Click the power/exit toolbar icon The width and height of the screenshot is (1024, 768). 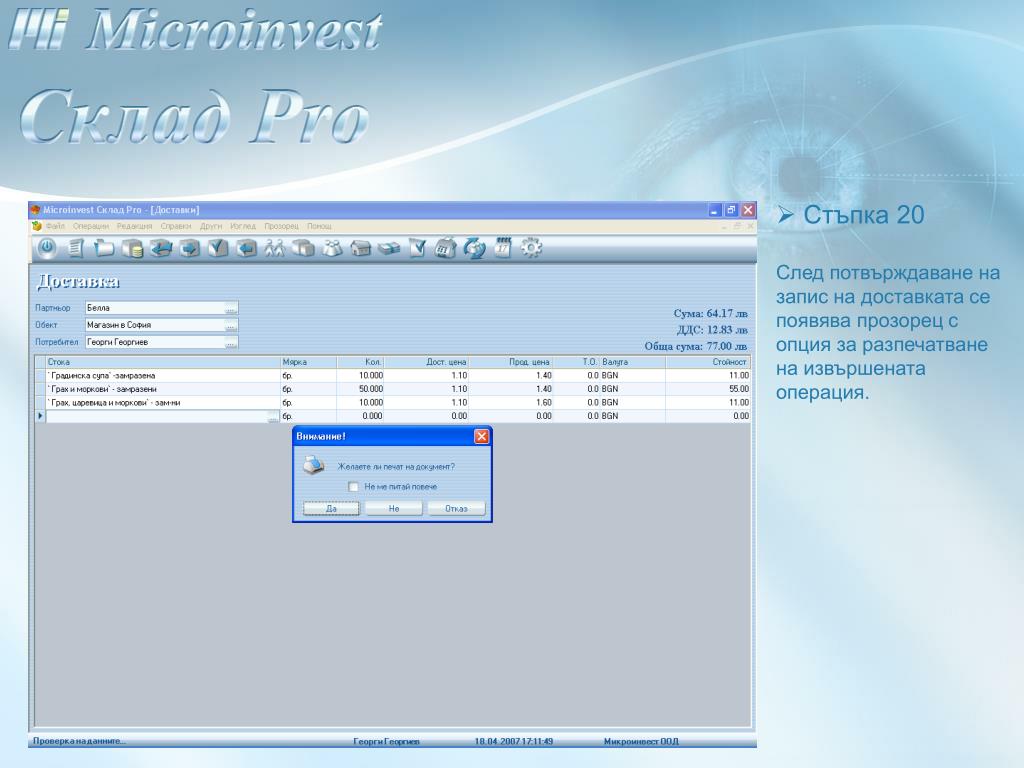pos(46,248)
